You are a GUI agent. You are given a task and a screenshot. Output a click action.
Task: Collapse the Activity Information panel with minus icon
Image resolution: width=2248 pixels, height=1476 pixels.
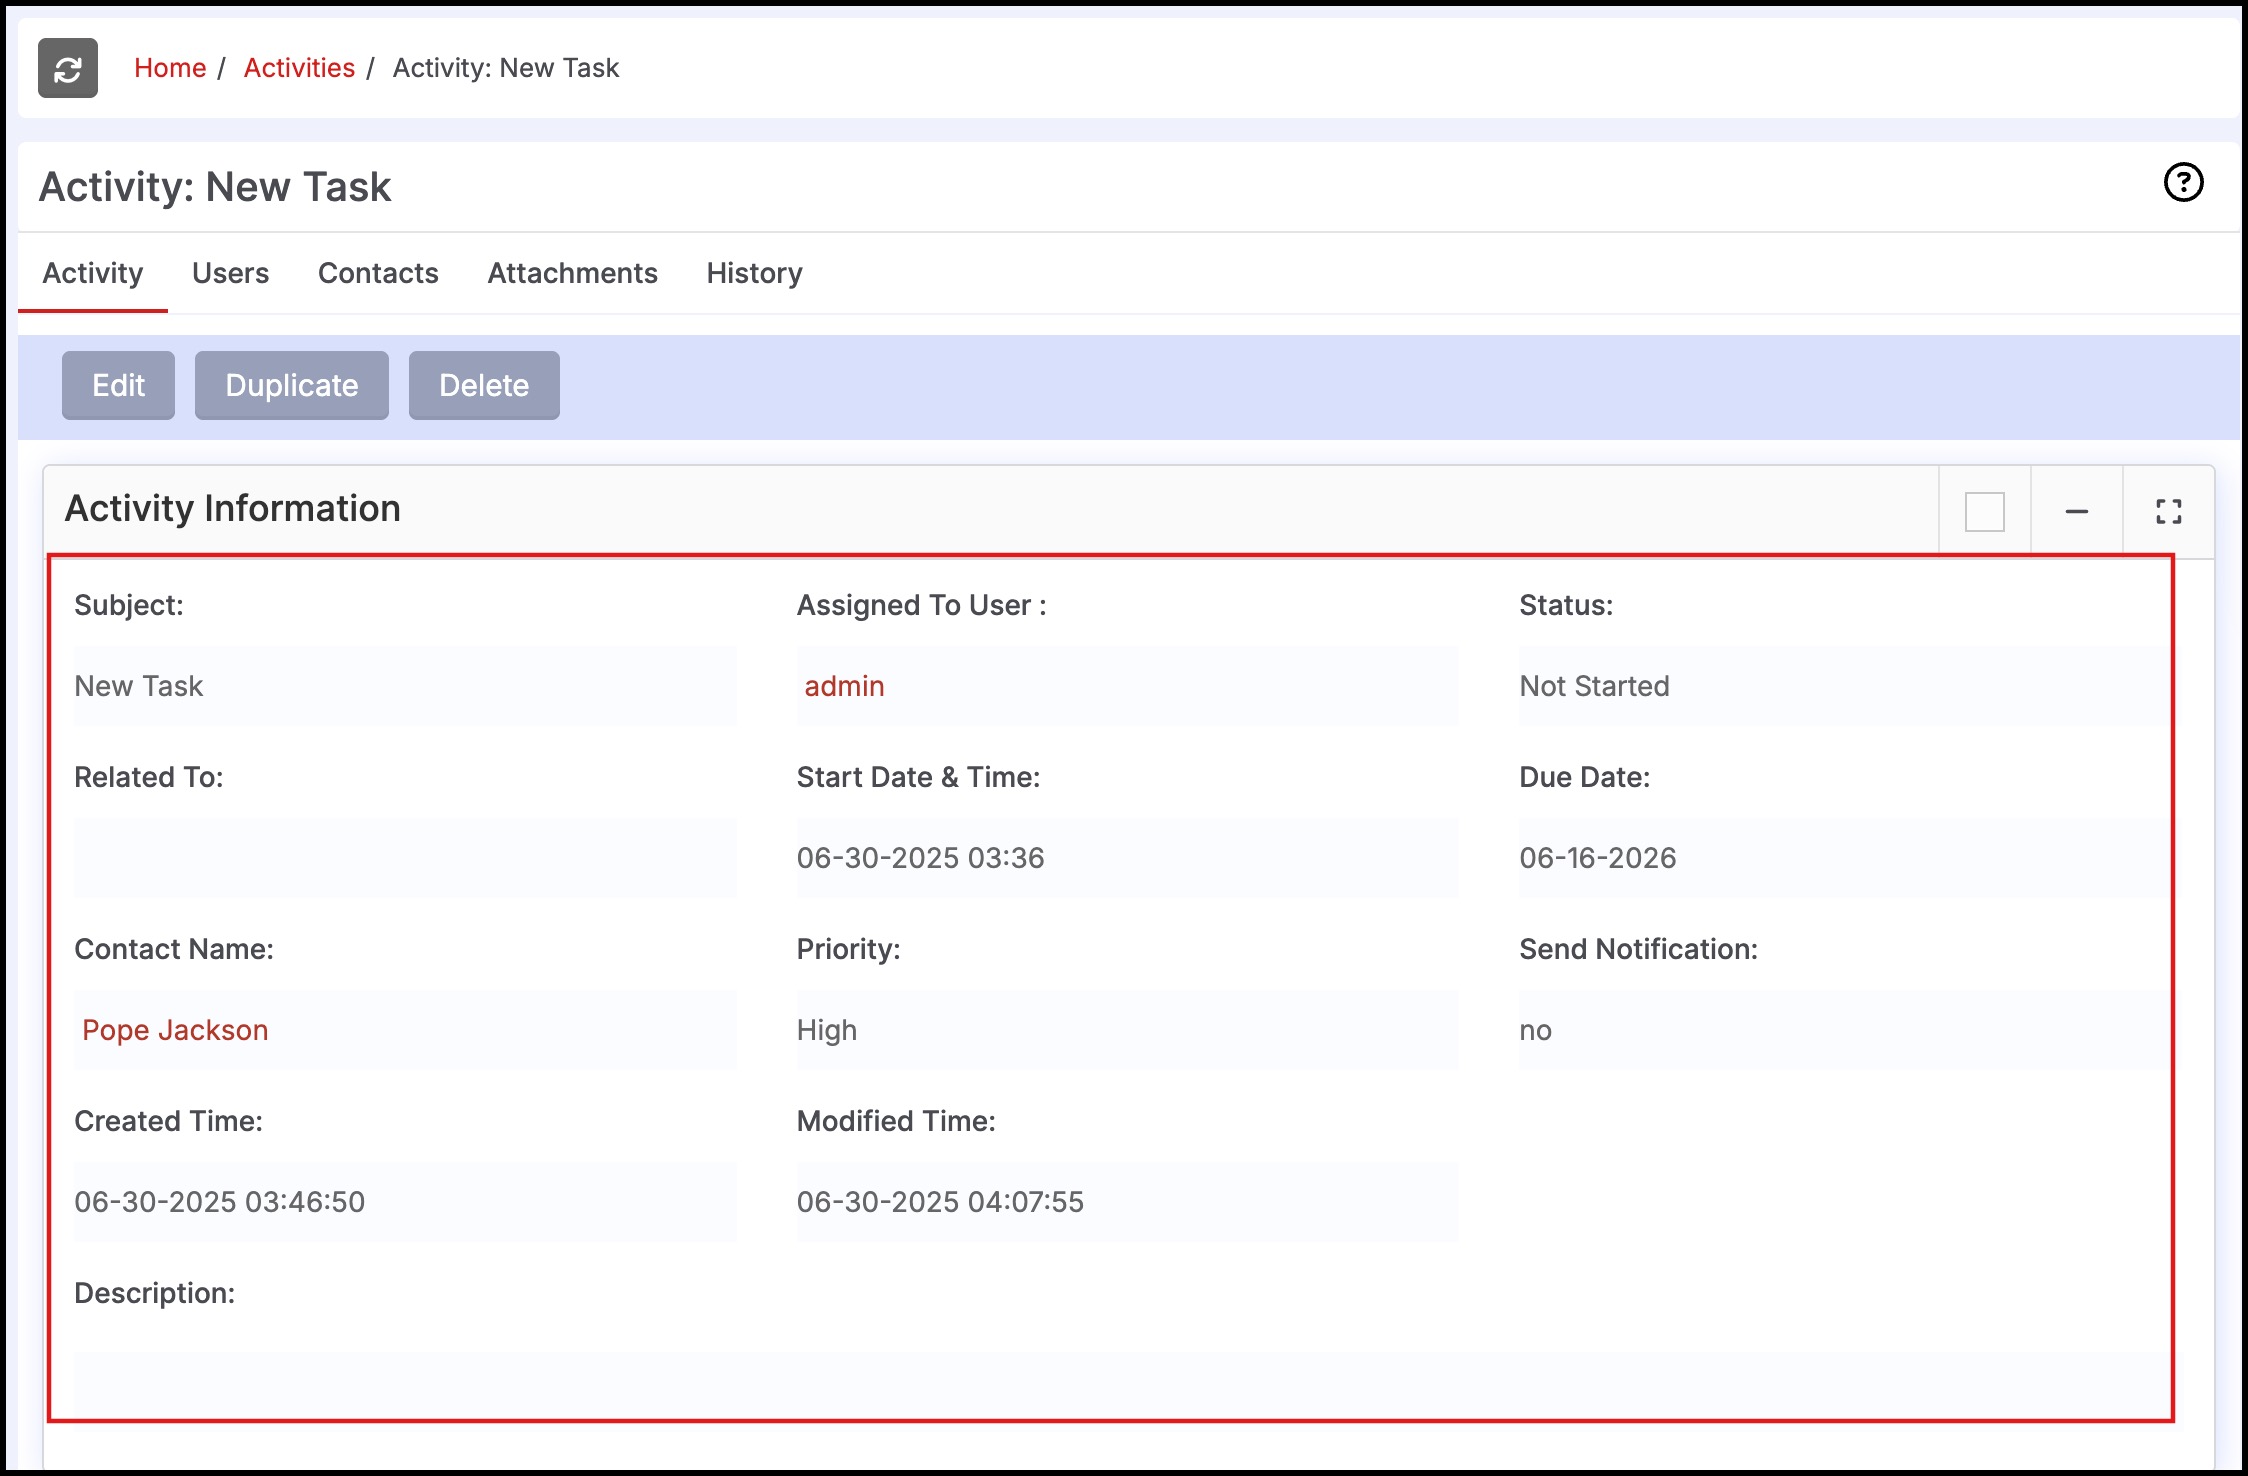pyautogui.click(x=2077, y=511)
